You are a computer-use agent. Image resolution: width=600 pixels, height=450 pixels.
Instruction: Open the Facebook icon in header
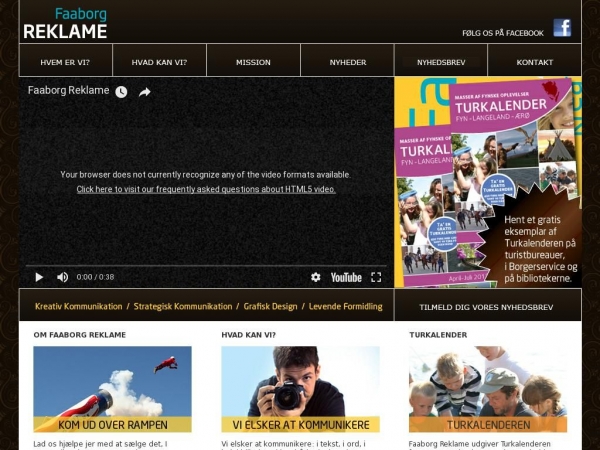[x=562, y=28]
